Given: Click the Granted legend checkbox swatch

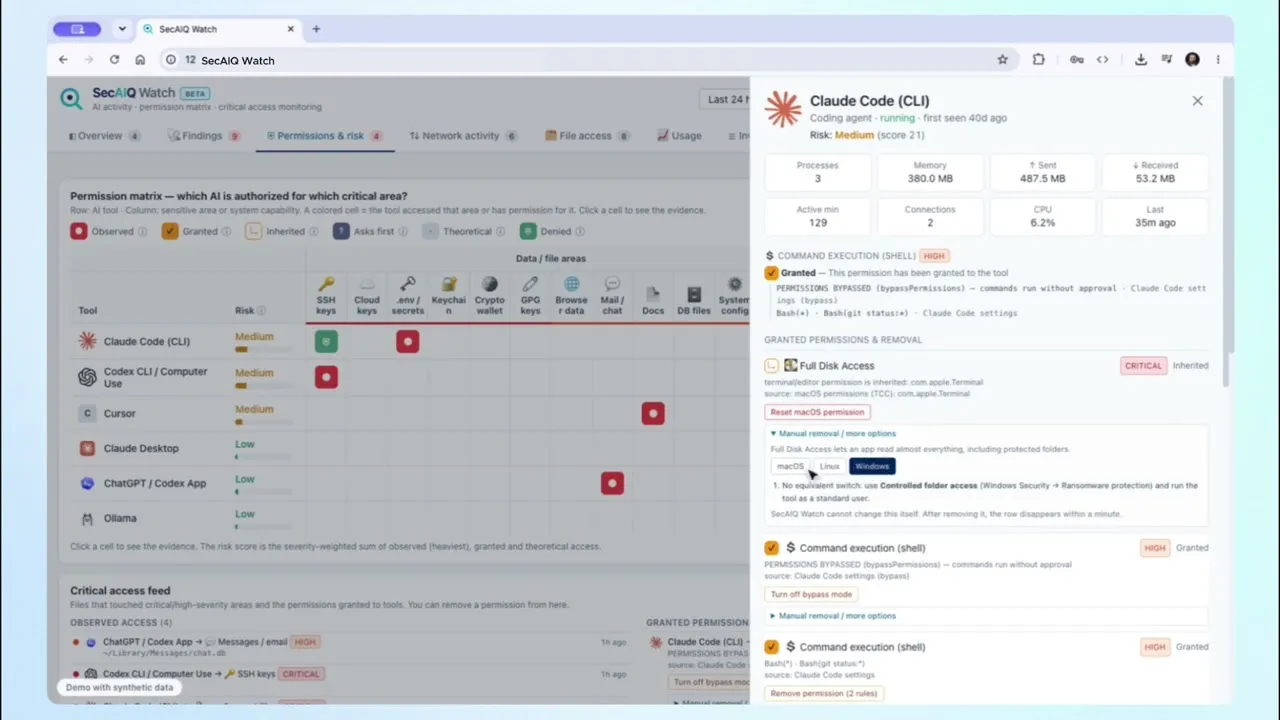Looking at the screenshot, I should [170, 231].
